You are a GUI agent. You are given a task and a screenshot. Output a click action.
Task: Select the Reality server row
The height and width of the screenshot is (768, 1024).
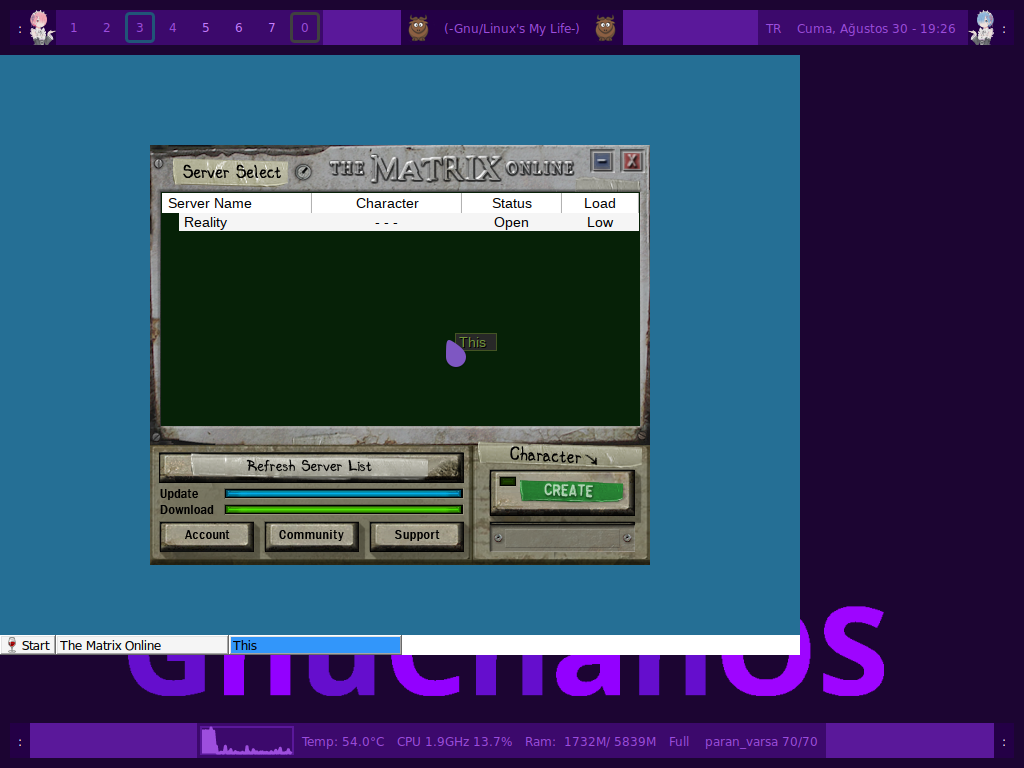pos(400,222)
